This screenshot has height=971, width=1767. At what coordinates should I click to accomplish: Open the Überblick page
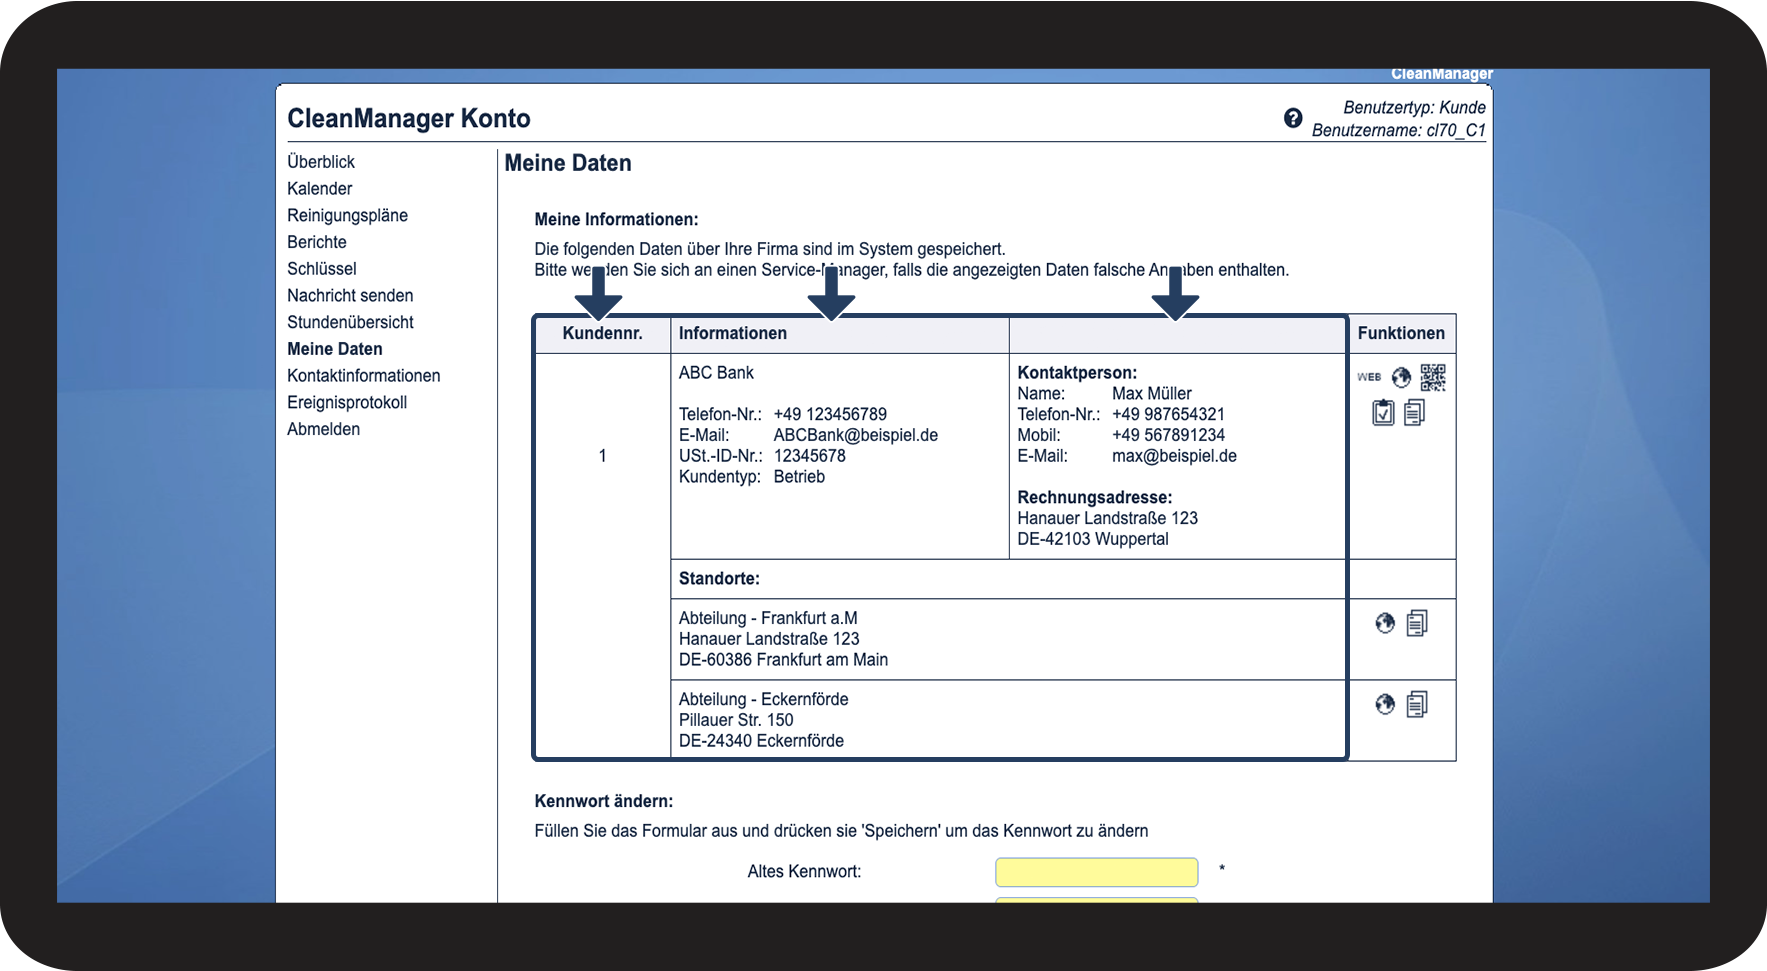(x=321, y=162)
